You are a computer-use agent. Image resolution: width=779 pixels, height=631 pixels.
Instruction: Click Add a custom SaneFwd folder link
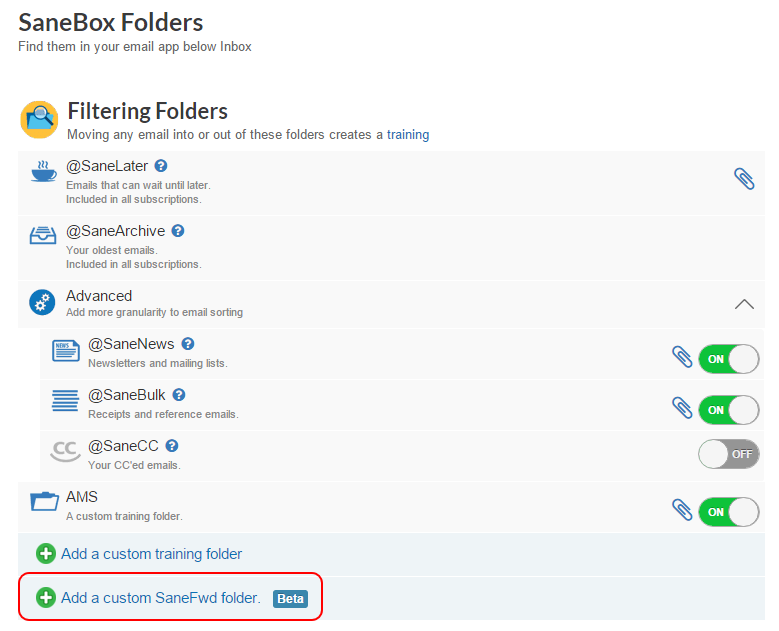tap(161, 598)
